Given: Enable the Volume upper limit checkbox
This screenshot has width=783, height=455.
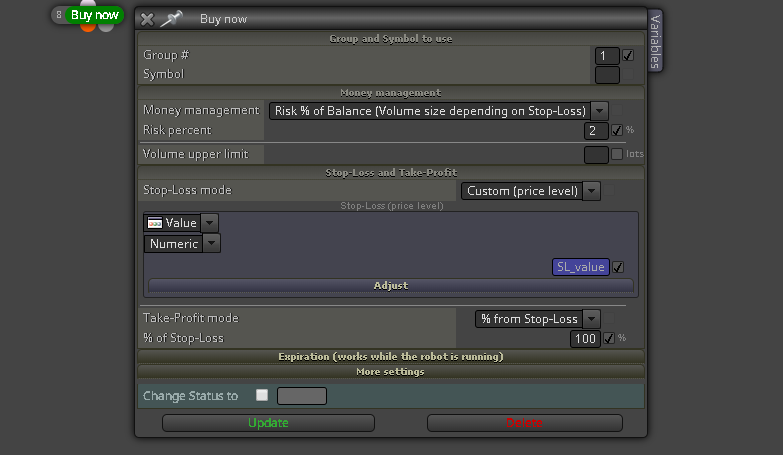Looking at the screenshot, I should (x=617, y=154).
